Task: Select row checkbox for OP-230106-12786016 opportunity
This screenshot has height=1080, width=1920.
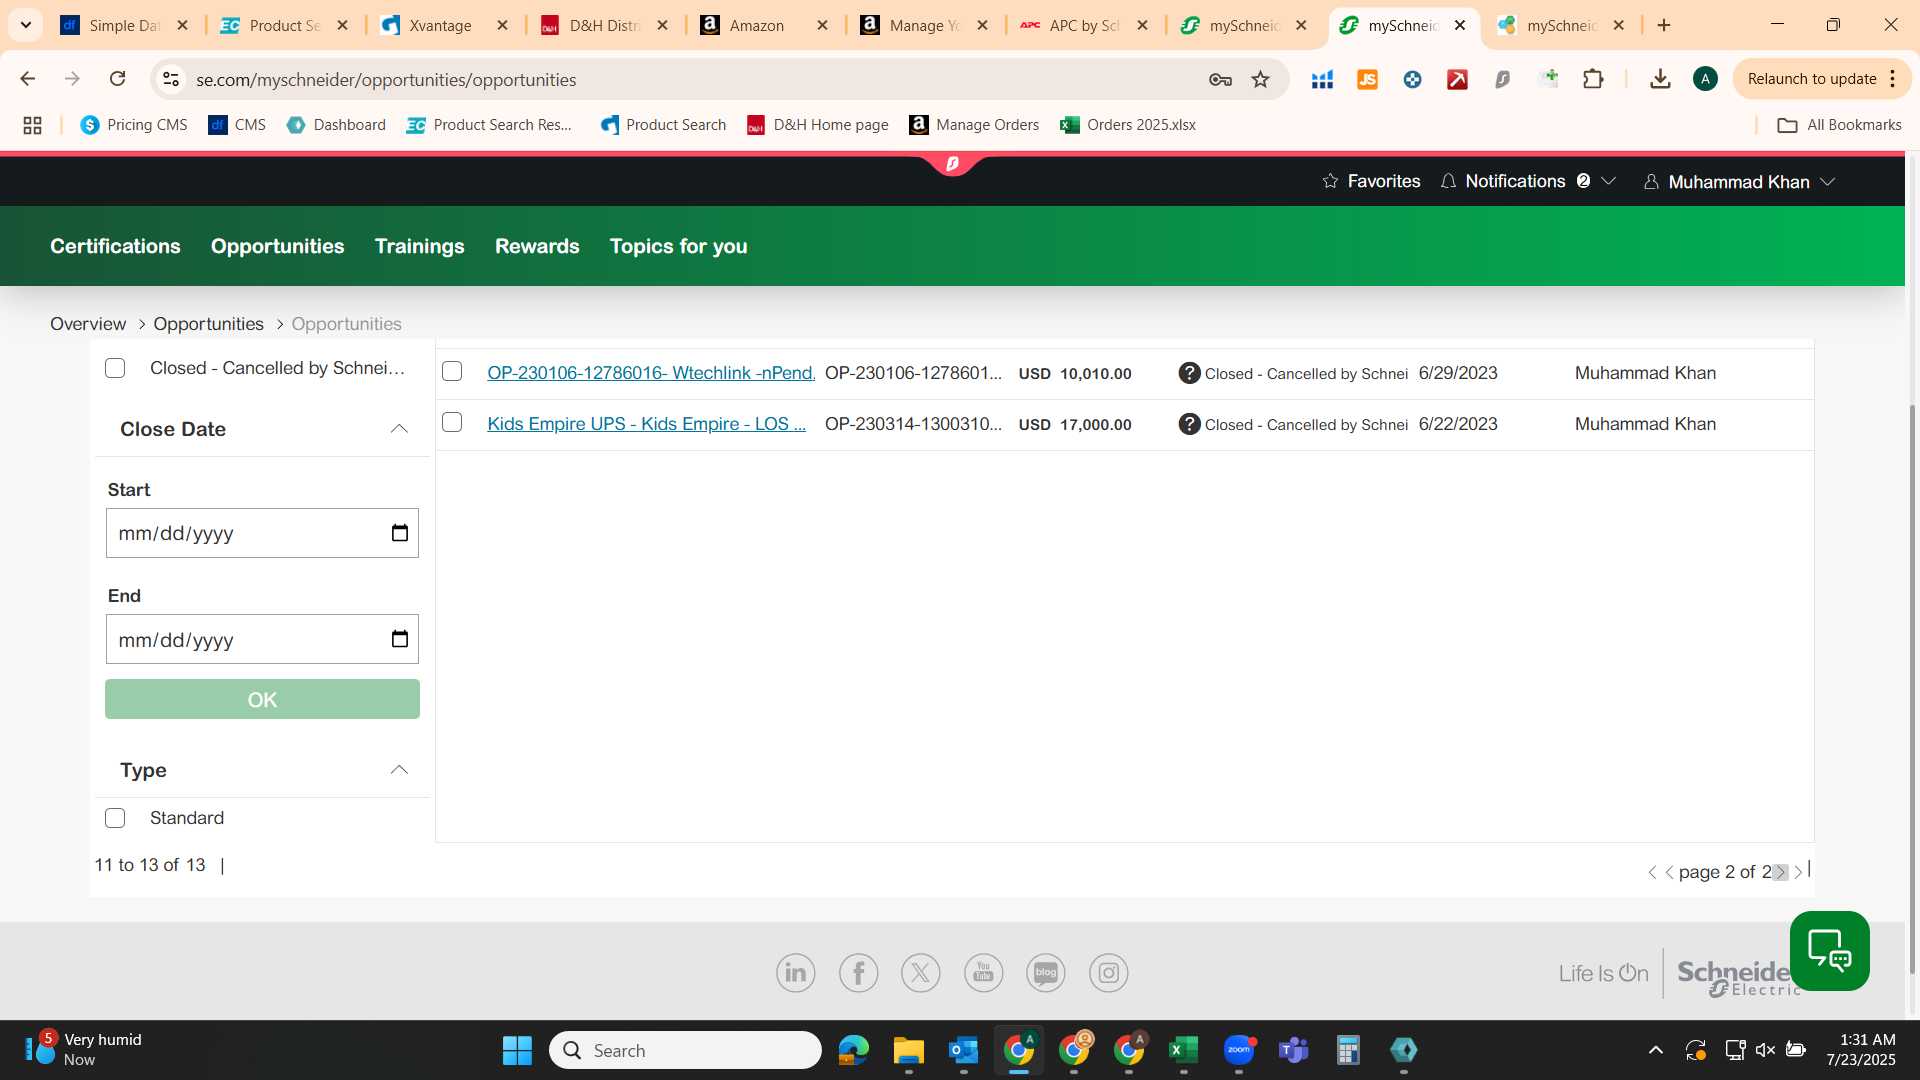Action: click(452, 372)
